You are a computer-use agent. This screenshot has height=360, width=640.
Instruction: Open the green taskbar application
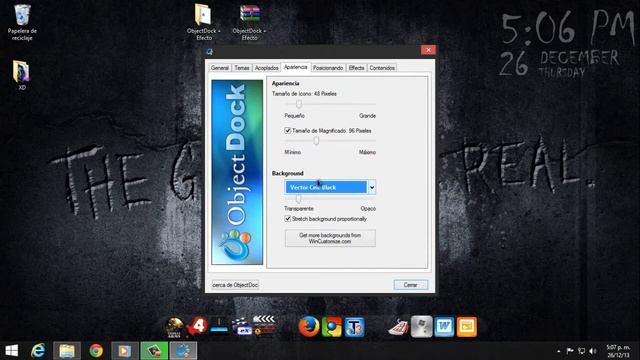[154, 351]
